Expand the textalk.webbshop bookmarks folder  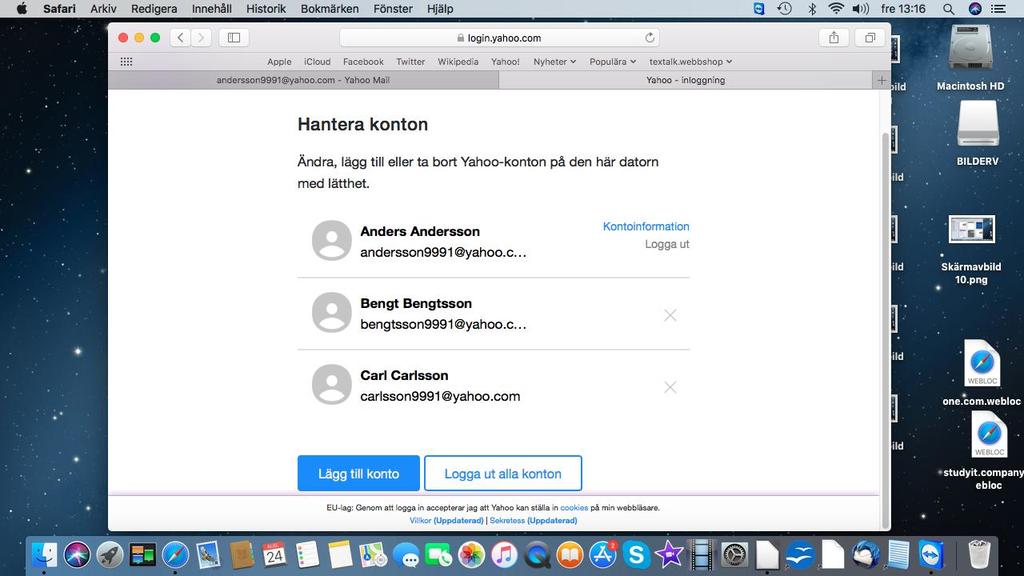point(691,61)
